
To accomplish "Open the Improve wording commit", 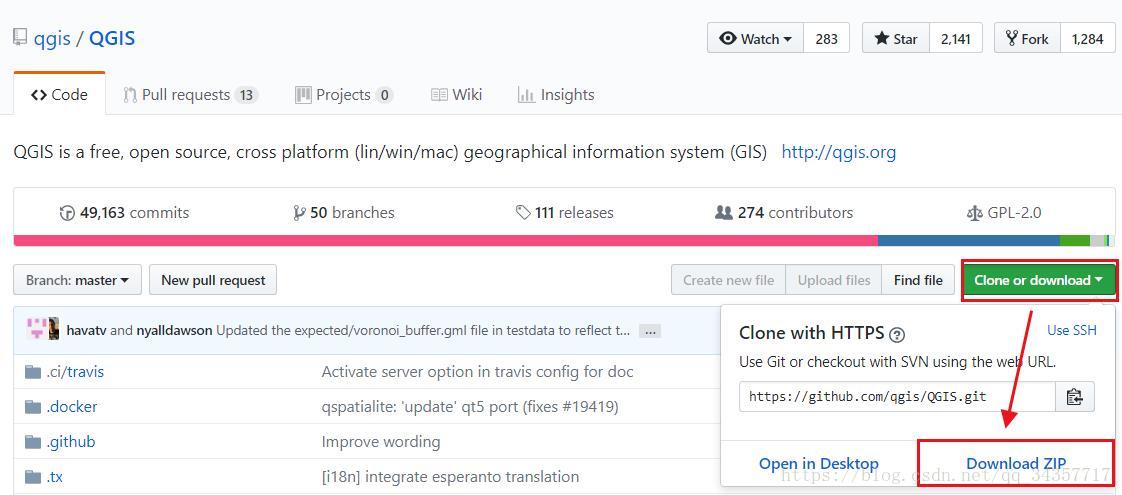I will click(x=381, y=442).
